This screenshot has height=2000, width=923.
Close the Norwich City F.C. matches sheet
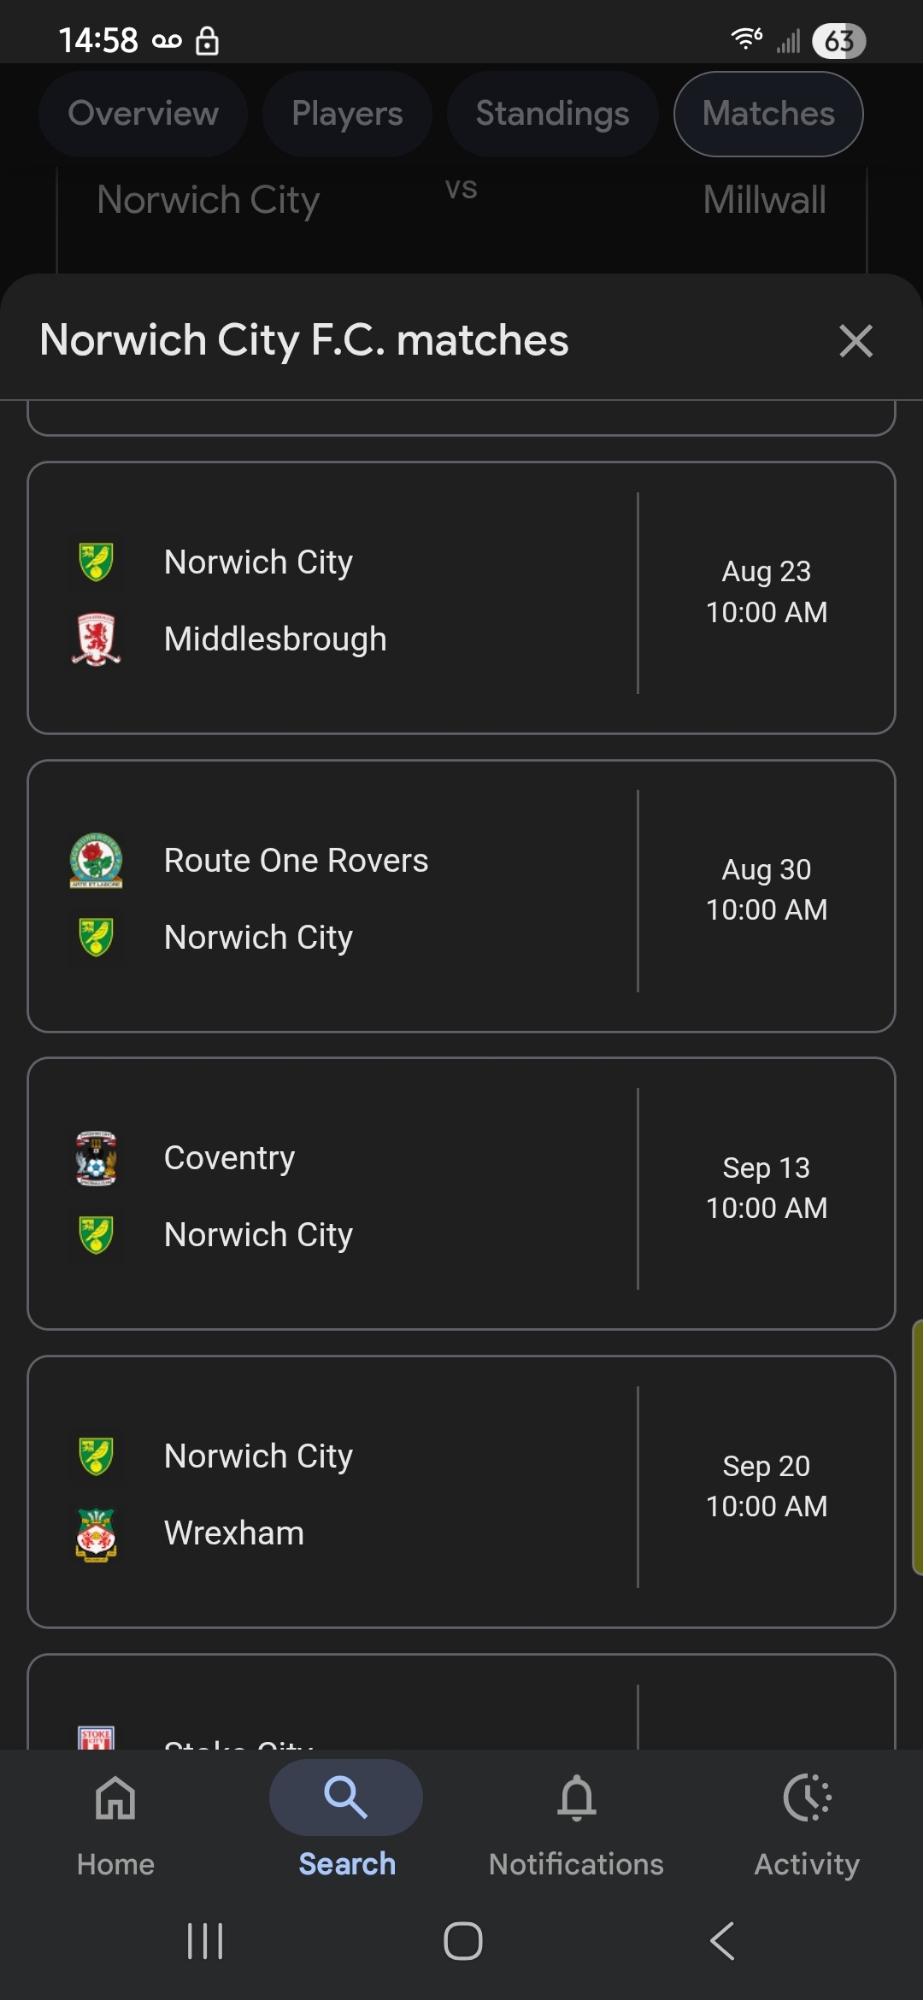point(856,341)
